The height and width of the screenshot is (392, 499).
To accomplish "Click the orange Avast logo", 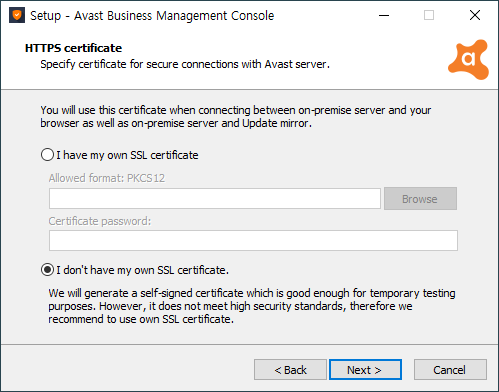I will click(469, 60).
